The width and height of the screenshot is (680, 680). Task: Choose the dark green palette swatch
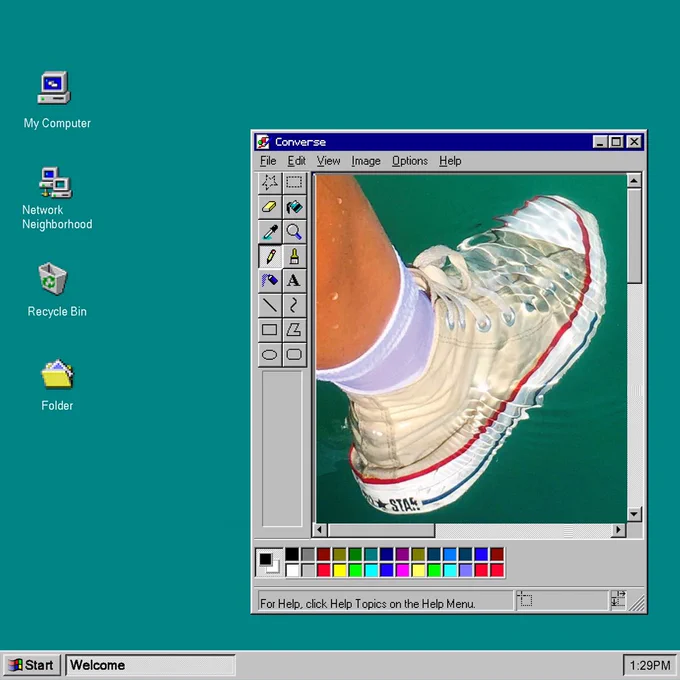tap(355, 554)
